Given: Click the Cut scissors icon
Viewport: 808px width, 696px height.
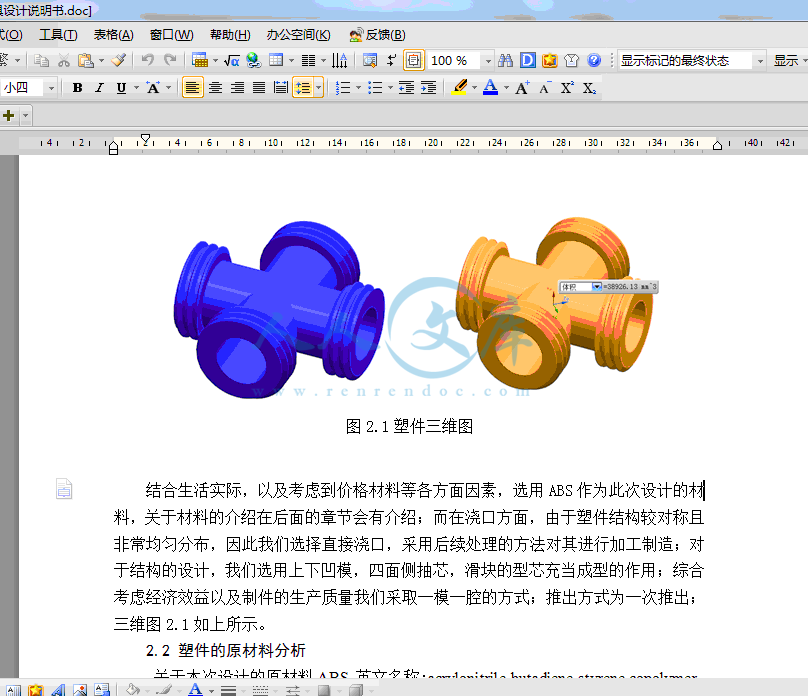Looking at the screenshot, I should pyautogui.click(x=63, y=60).
